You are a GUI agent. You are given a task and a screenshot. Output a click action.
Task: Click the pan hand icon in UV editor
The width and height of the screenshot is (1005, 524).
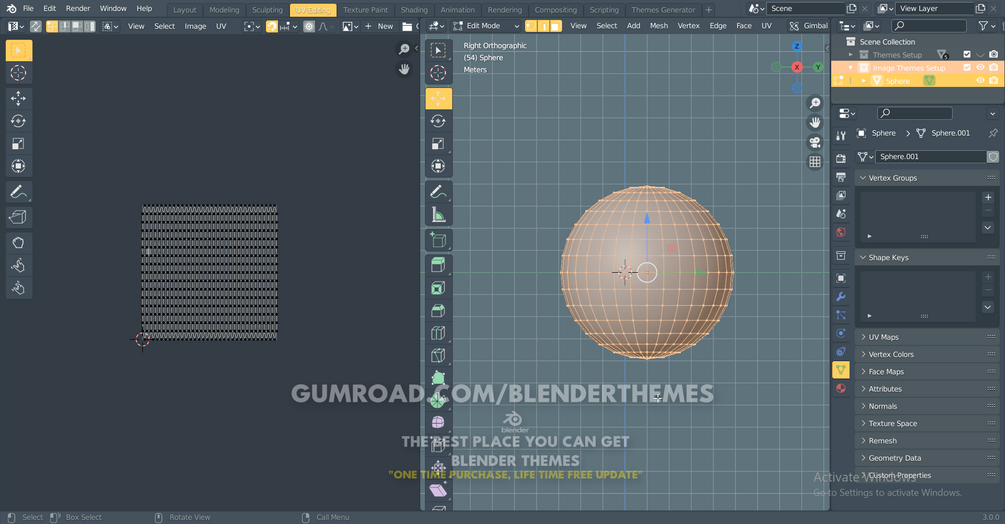pyautogui.click(x=404, y=69)
